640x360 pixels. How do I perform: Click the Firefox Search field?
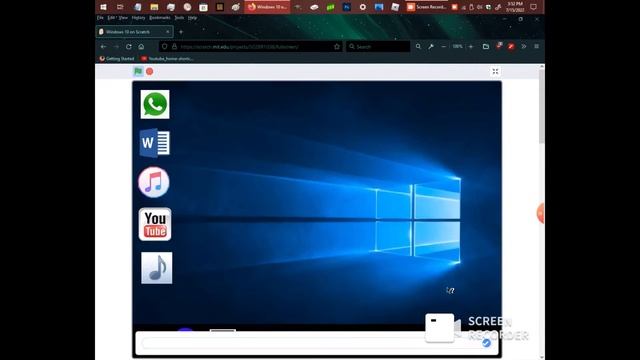pos(378,47)
